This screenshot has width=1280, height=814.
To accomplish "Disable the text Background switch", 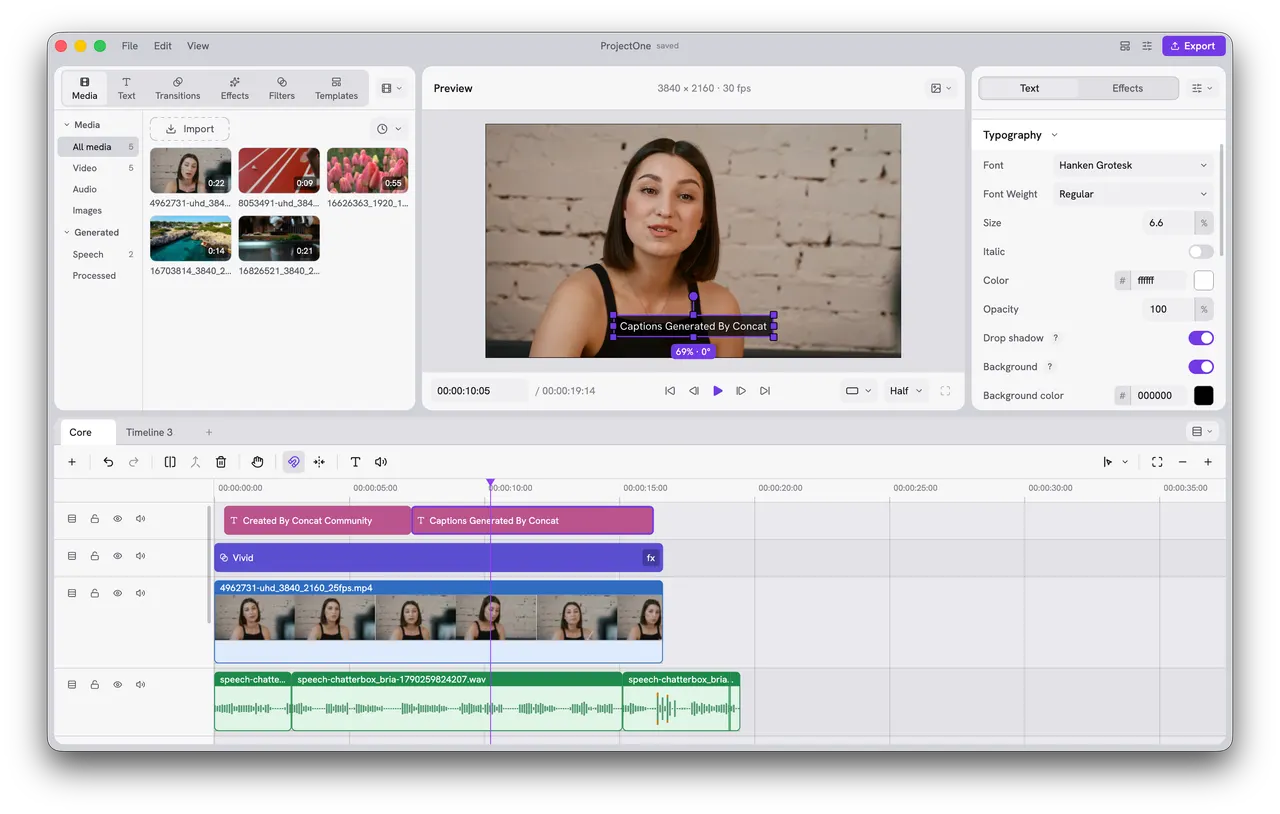I will (1201, 367).
